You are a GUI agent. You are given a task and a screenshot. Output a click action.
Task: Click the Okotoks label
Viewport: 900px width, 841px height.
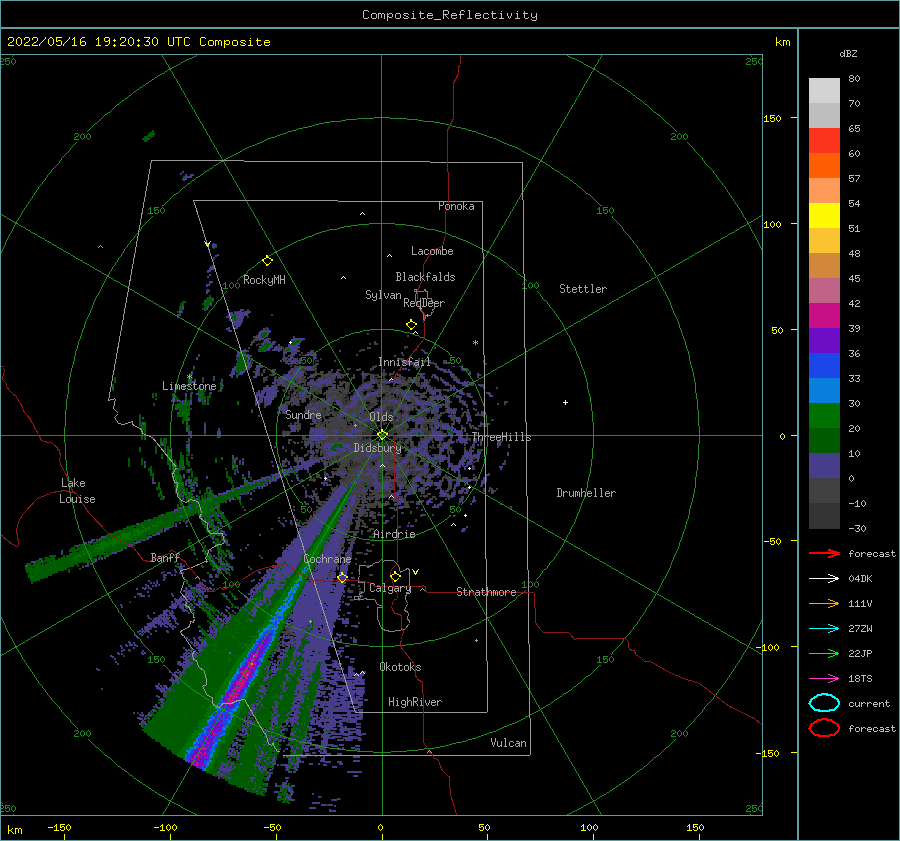[400, 667]
